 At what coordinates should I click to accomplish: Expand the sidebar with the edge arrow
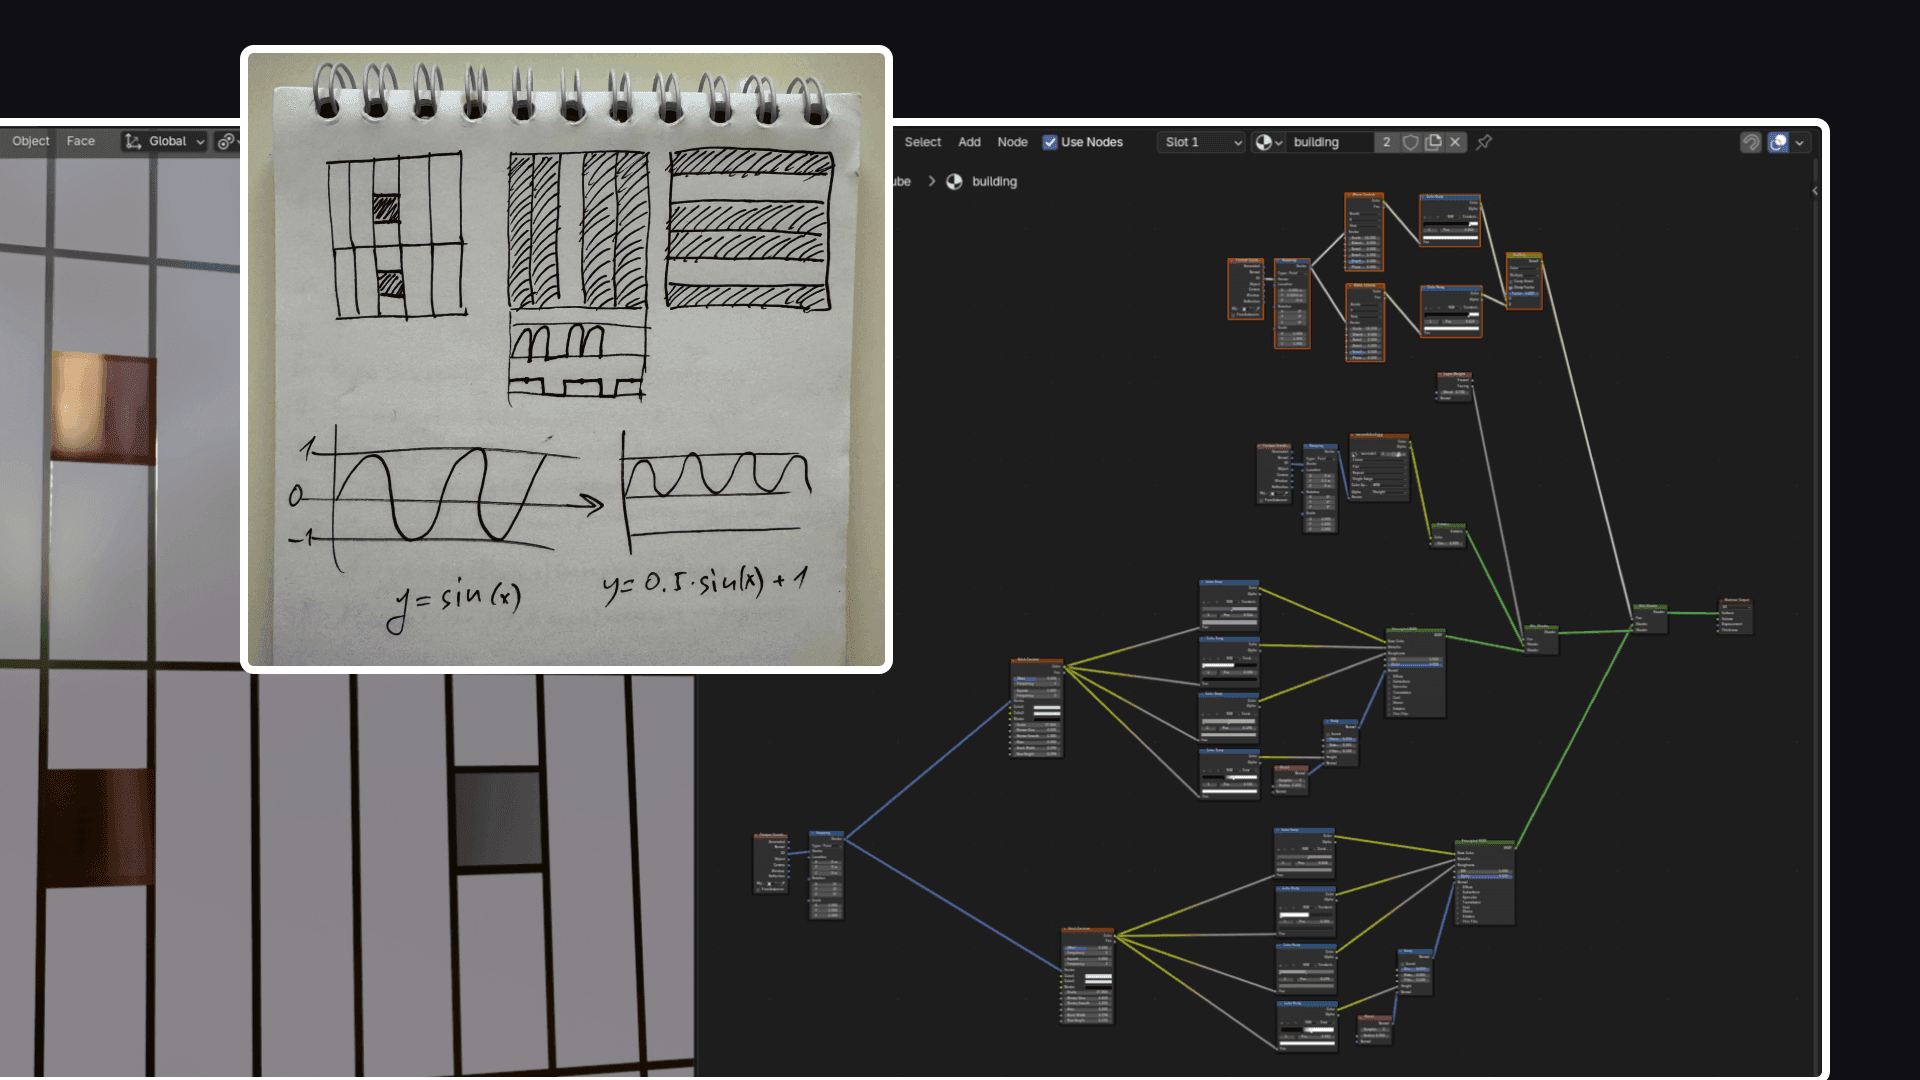click(1814, 190)
